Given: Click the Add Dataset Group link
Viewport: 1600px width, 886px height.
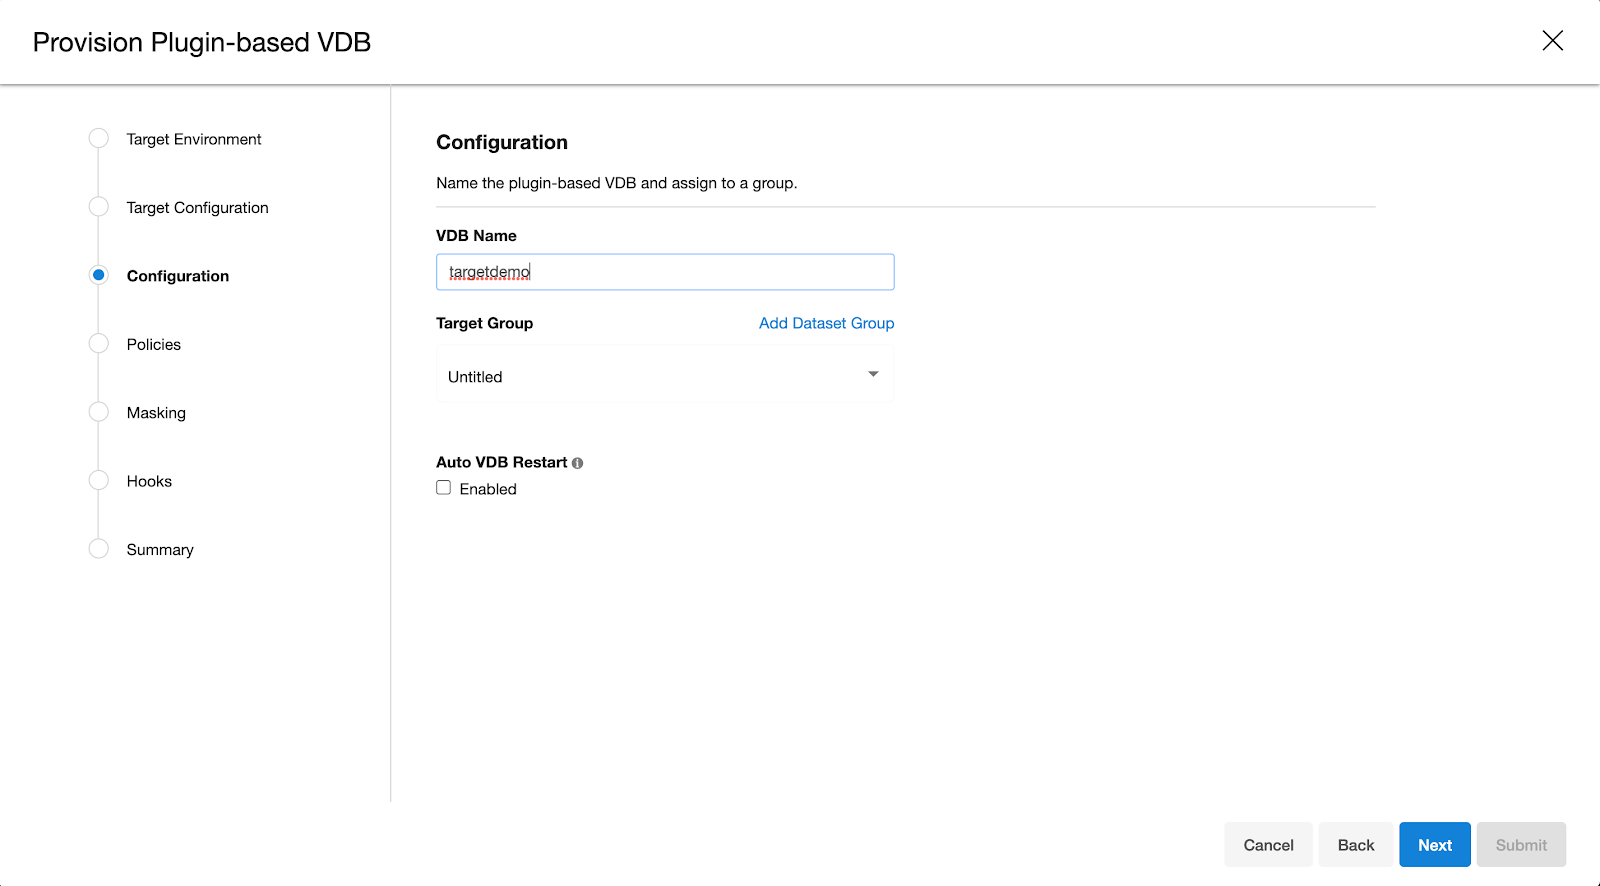Looking at the screenshot, I should click(826, 323).
